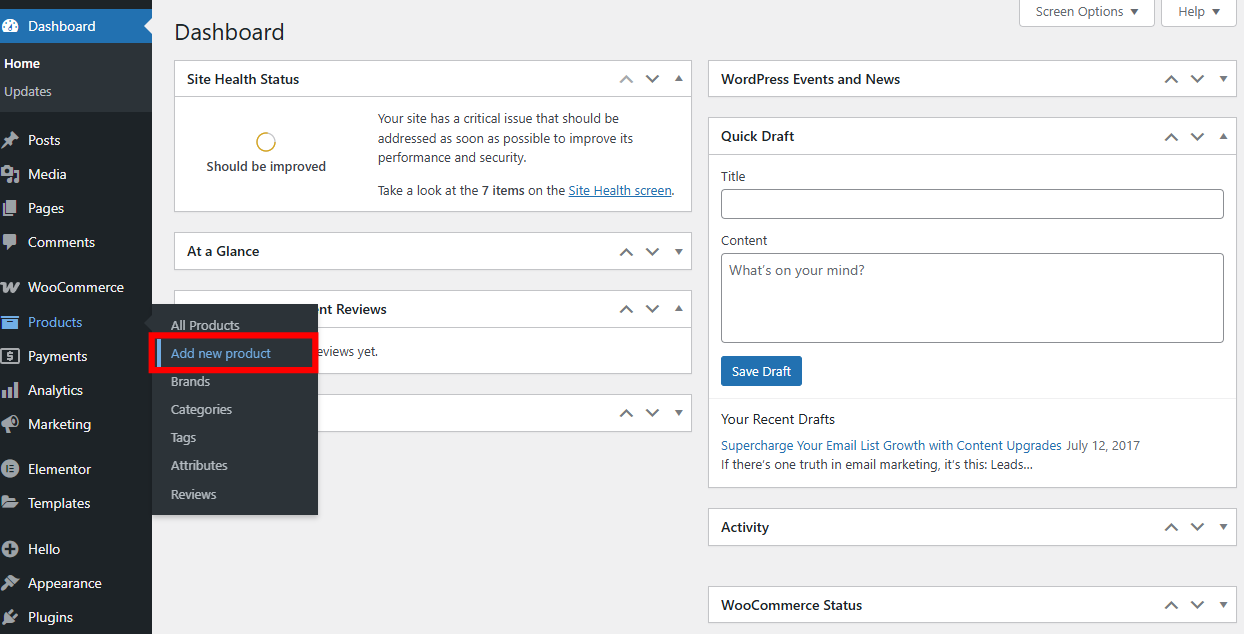Viewport: 1244px width, 634px height.
Task: Click the Site Health progress circle
Action: (265, 141)
